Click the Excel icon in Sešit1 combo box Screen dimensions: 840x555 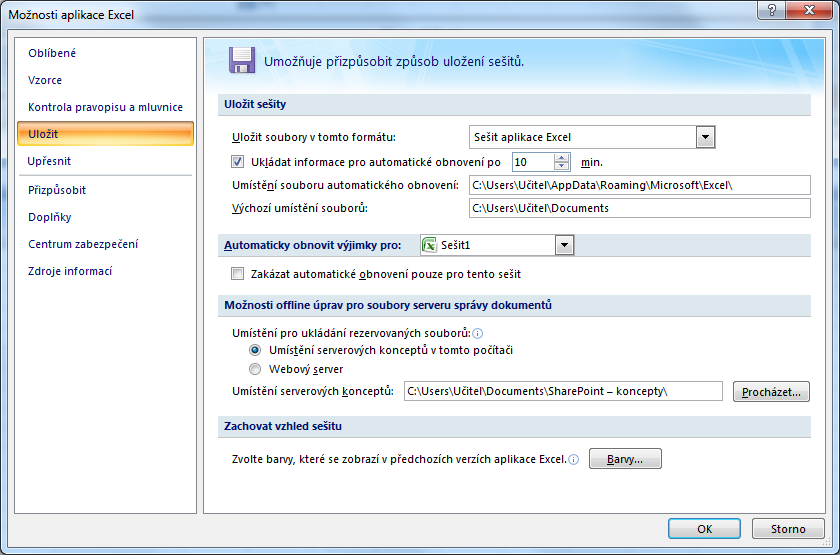[x=430, y=245]
